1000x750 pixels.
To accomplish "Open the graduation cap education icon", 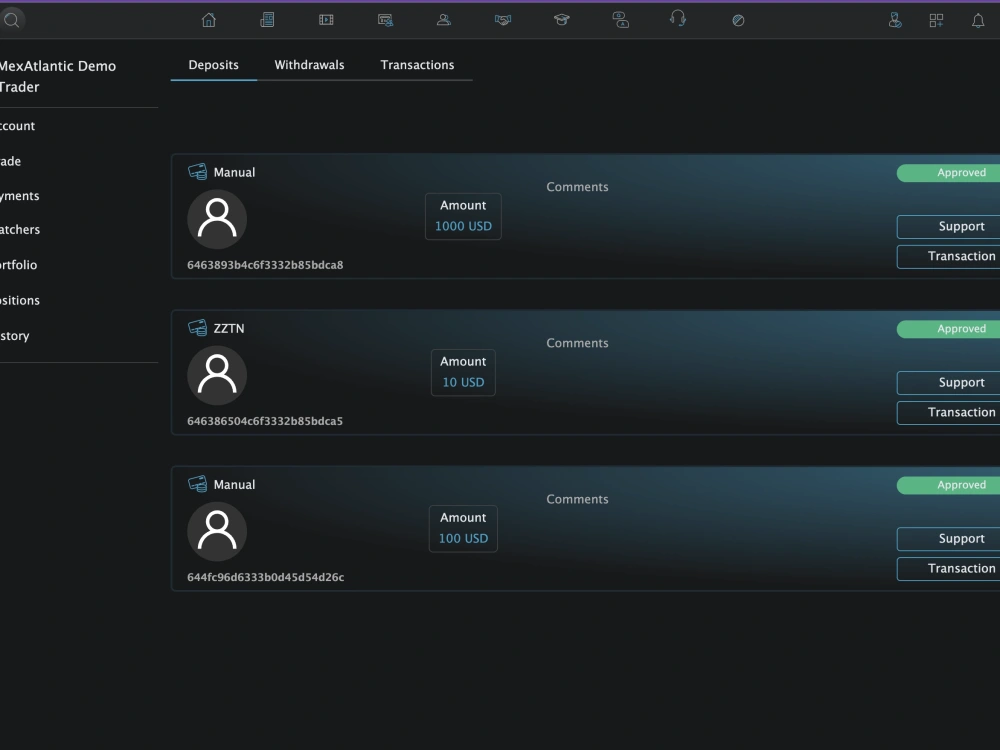I will point(561,20).
